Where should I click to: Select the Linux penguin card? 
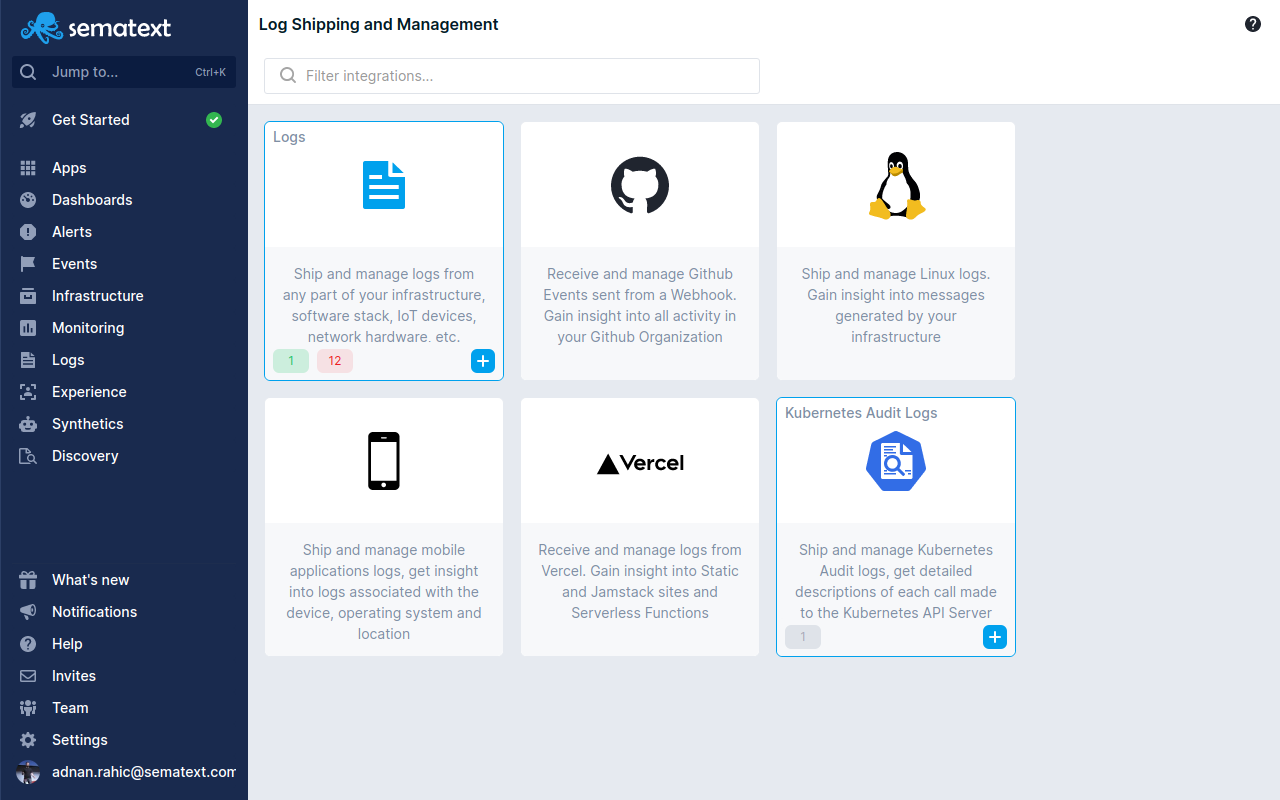click(x=896, y=251)
